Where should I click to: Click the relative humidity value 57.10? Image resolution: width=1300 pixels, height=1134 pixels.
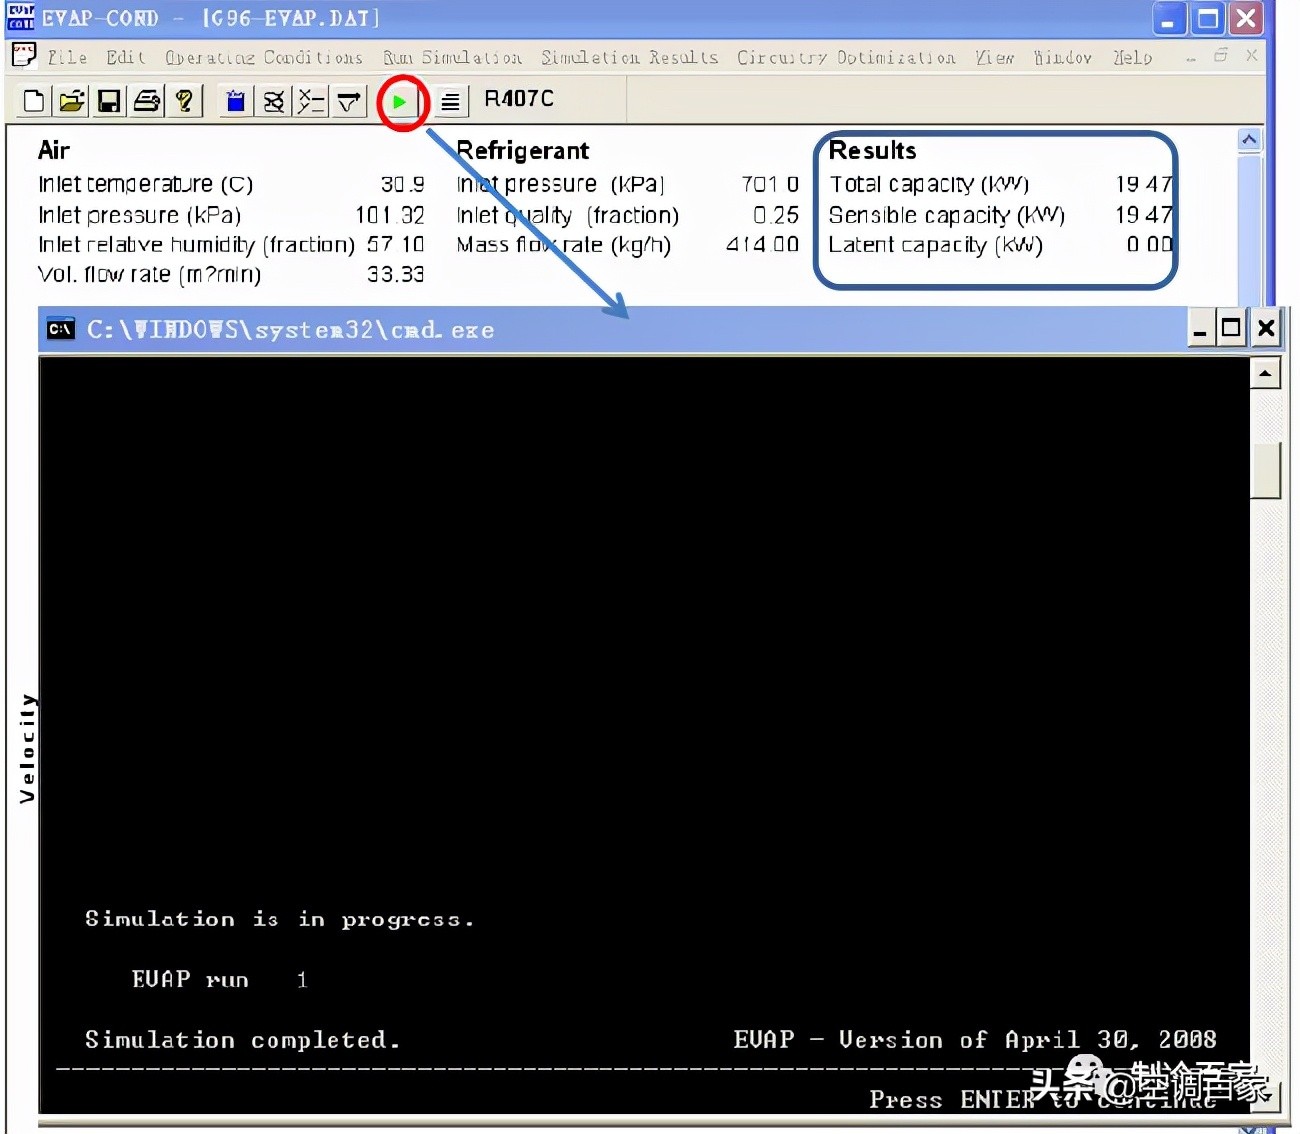(x=395, y=244)
